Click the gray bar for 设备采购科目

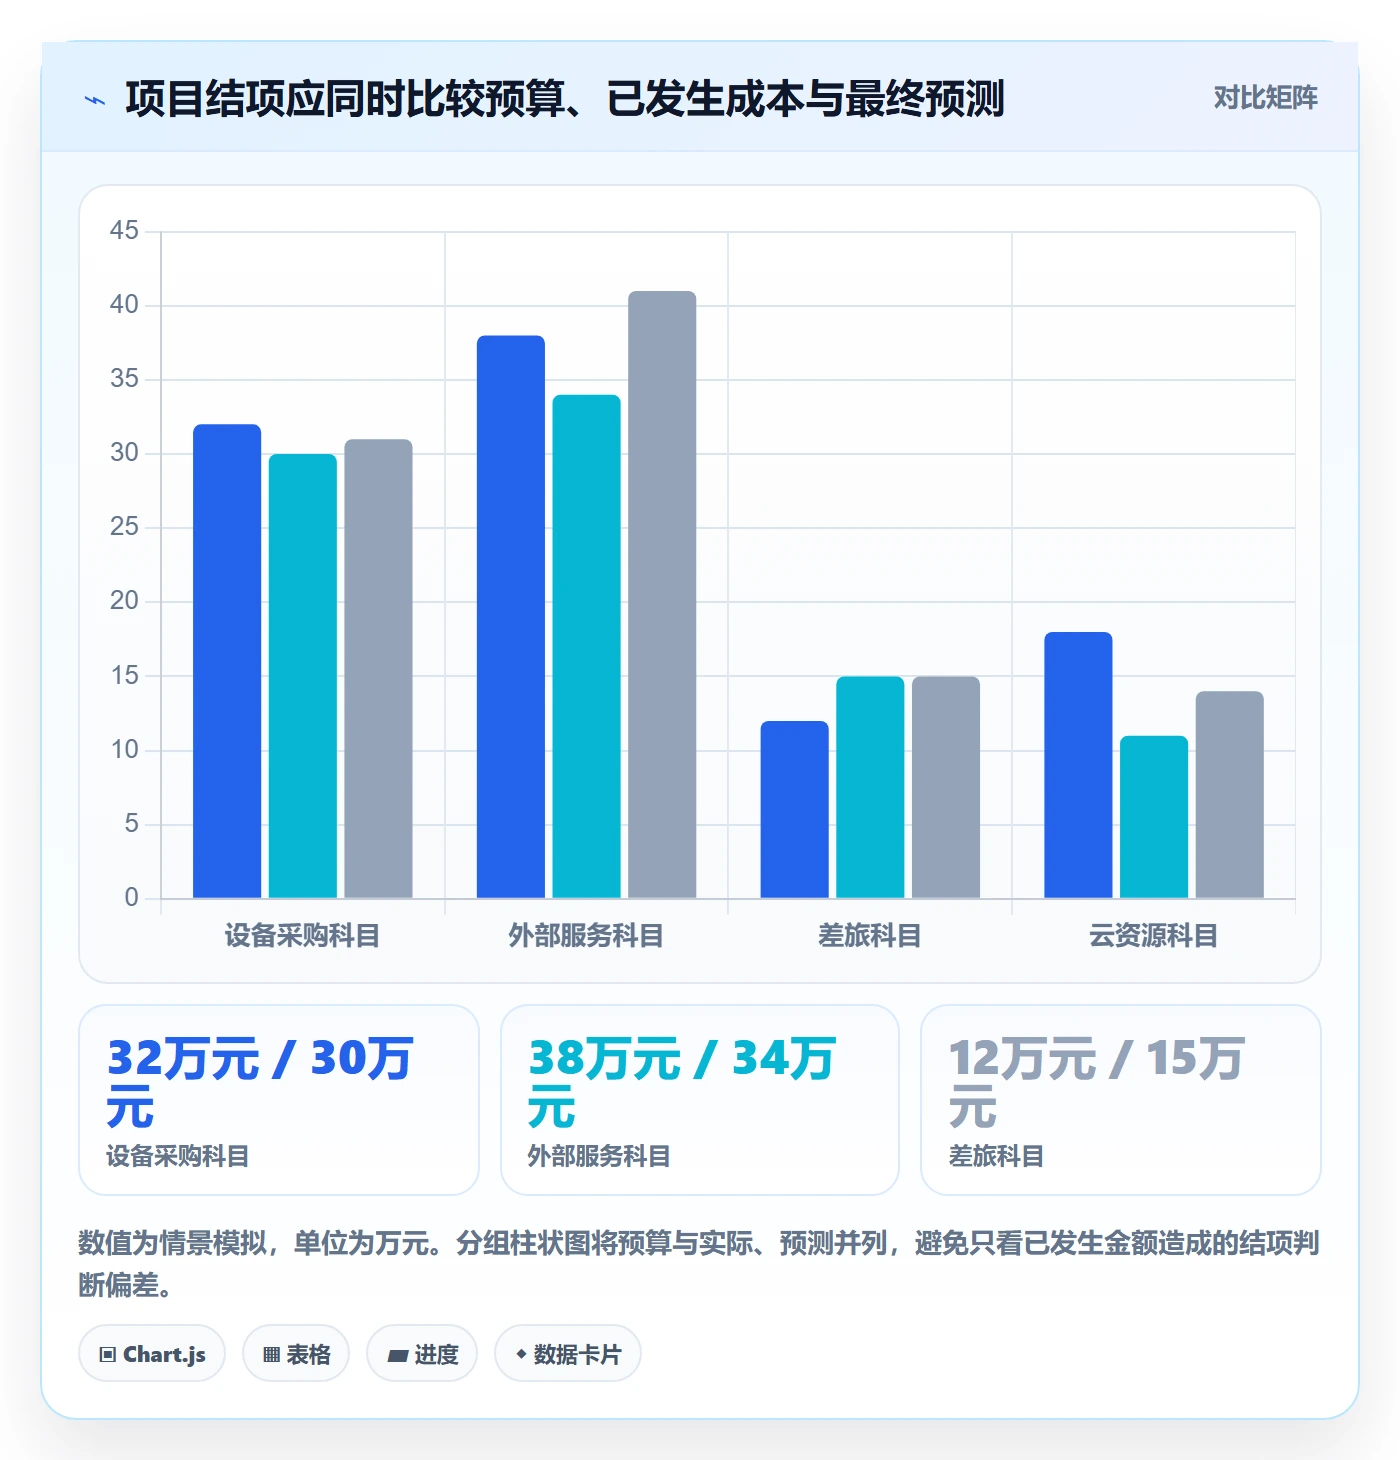[378, 668]
